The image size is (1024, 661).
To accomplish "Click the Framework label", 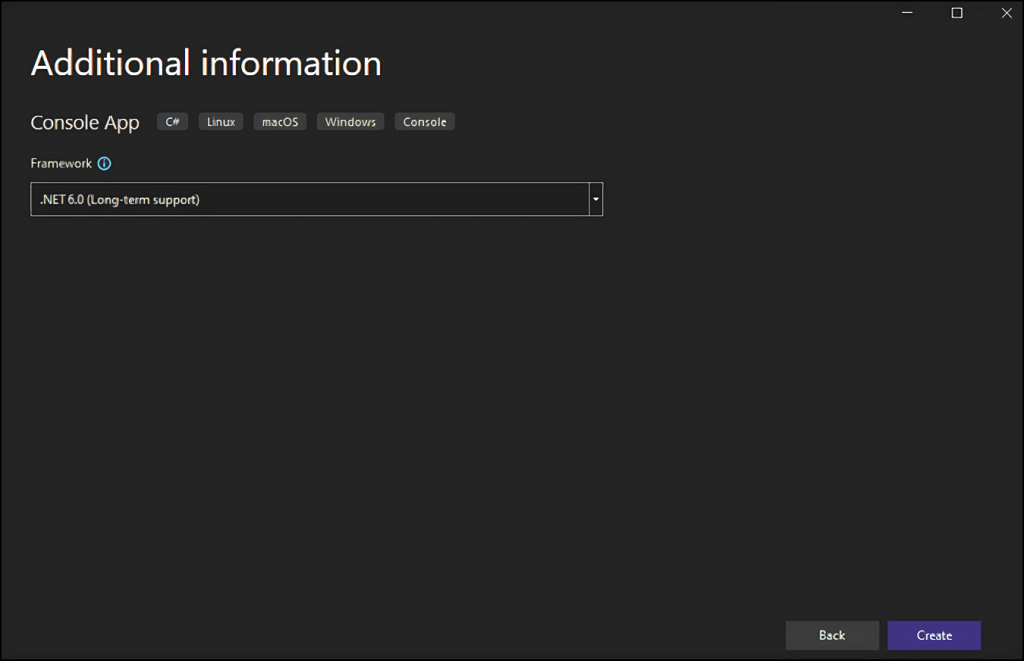I will coord(60,163).
